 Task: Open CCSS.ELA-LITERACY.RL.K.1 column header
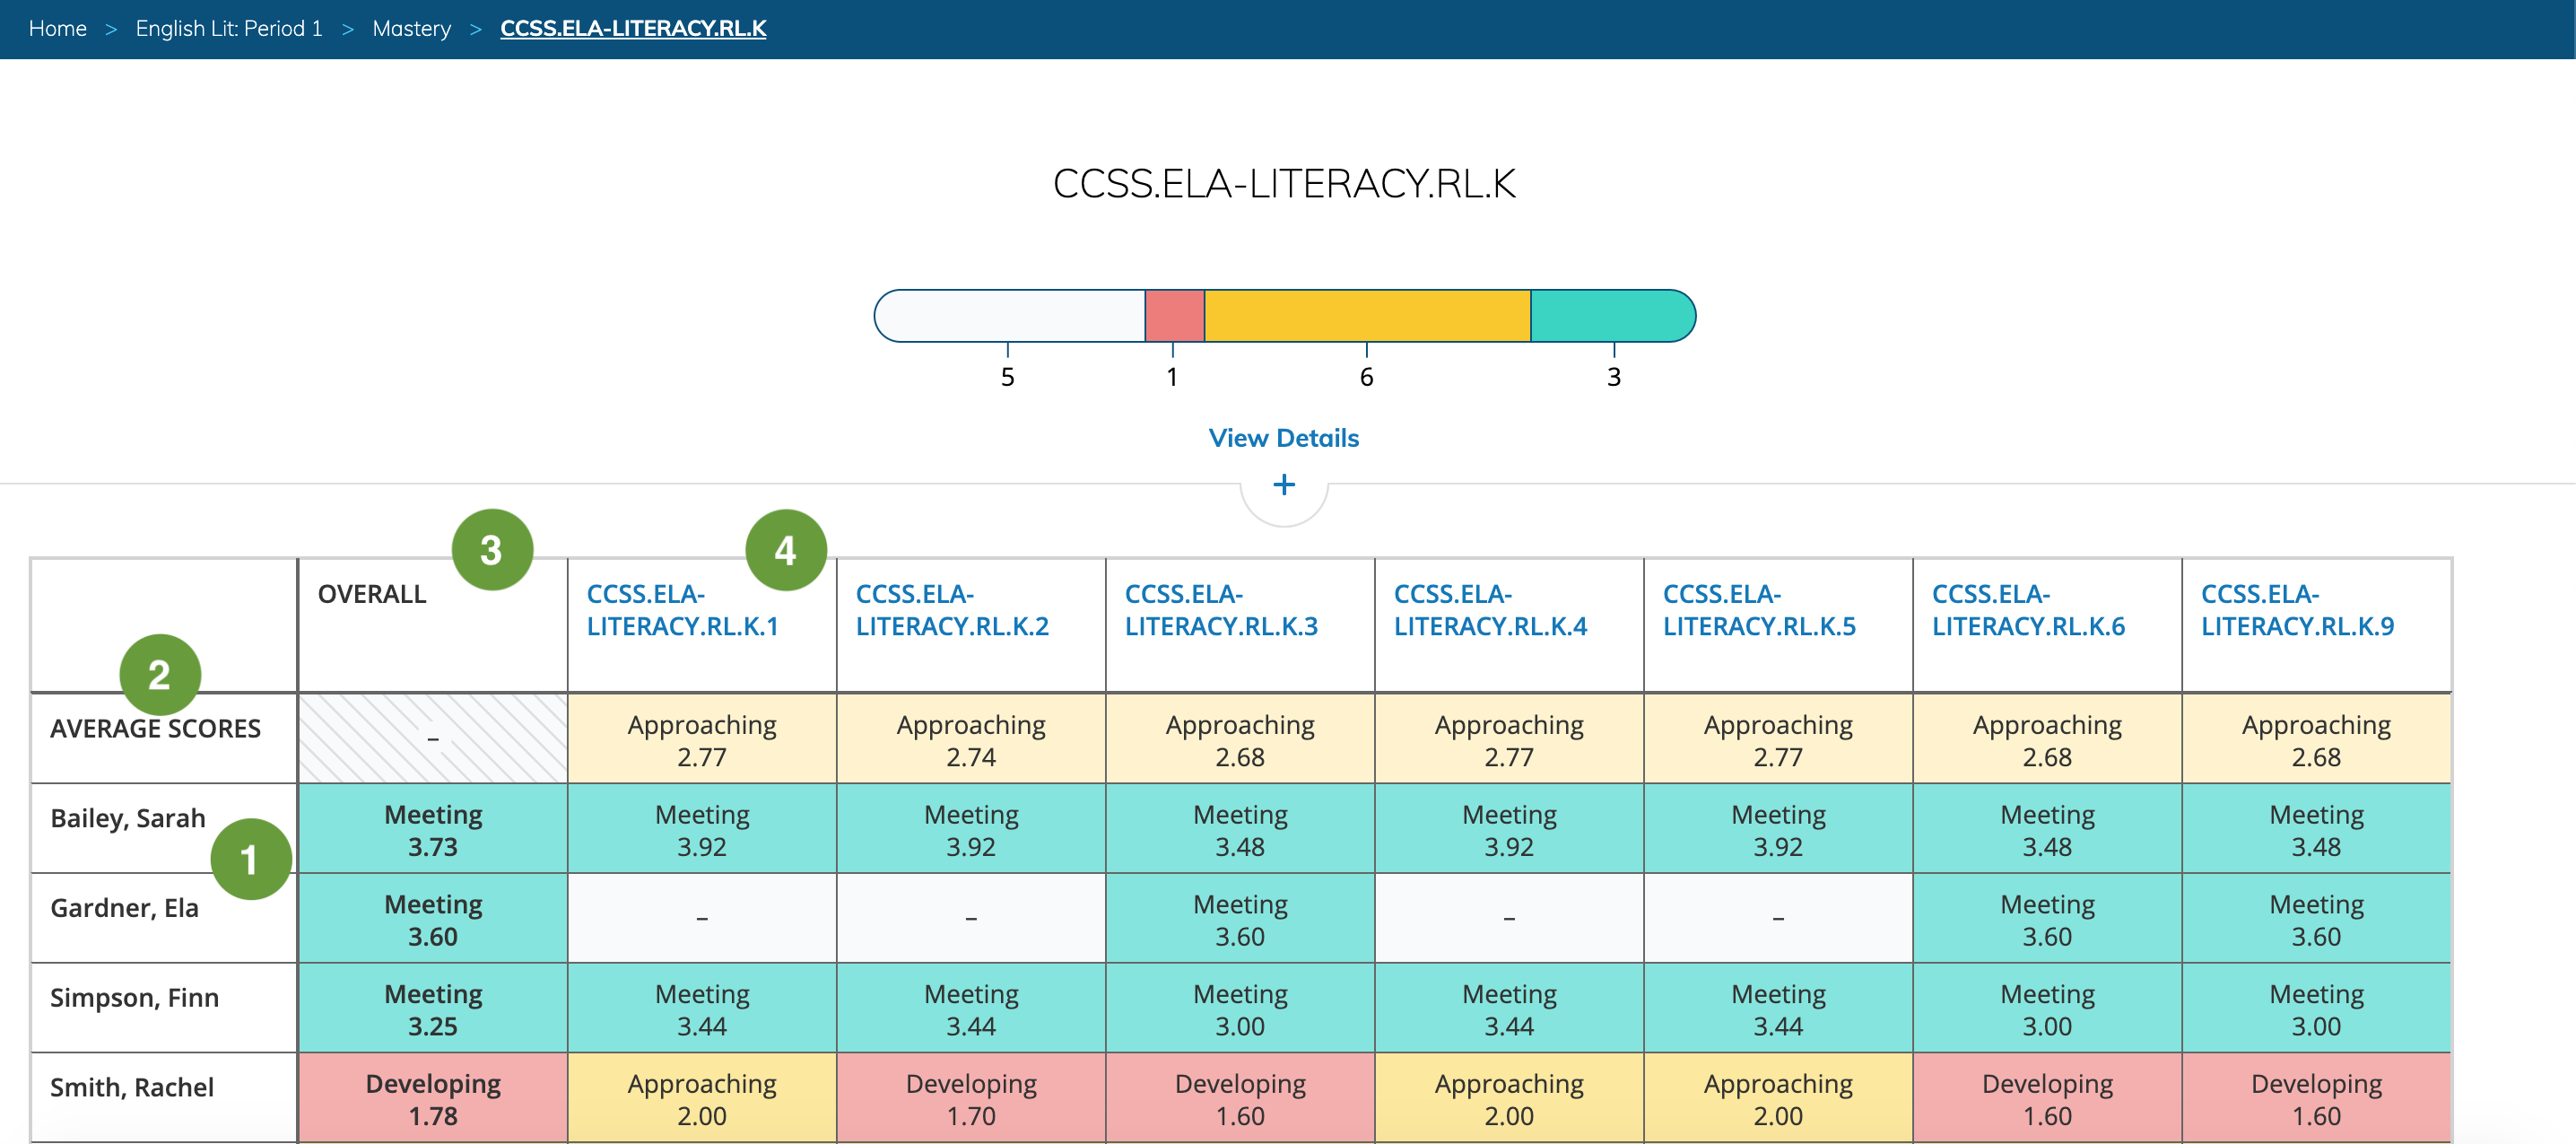point(682,610)
